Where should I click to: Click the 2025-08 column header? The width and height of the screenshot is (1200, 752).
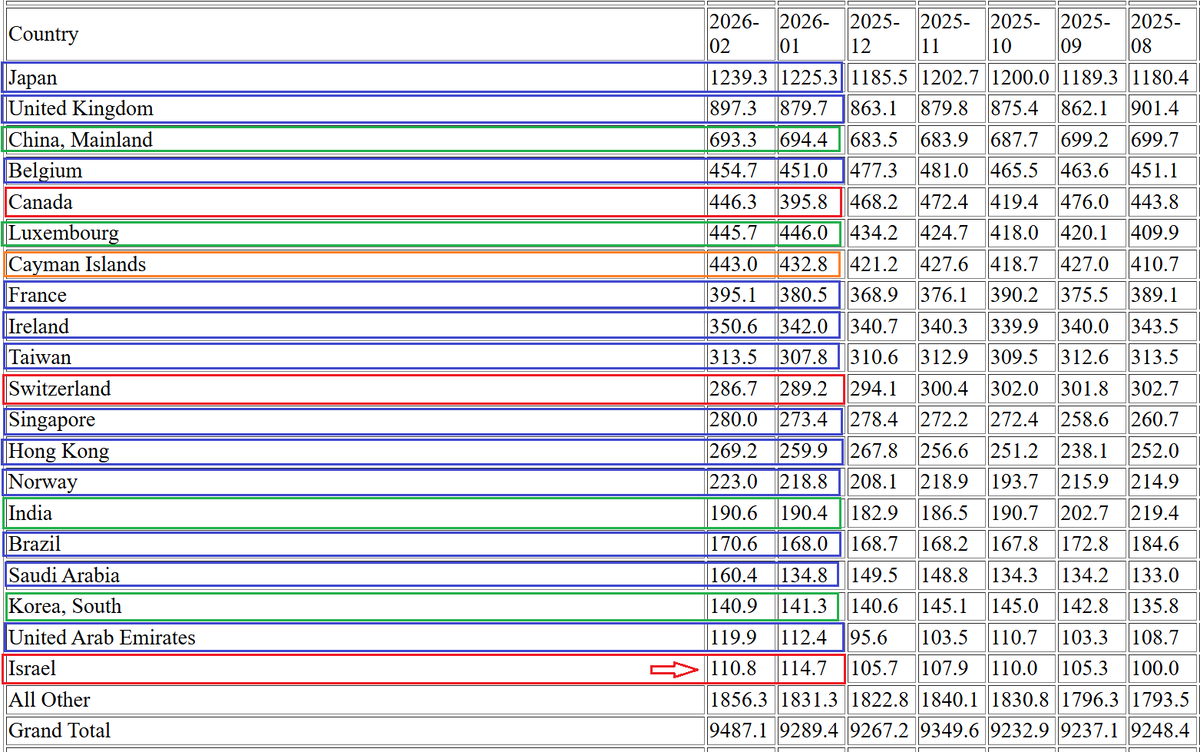pyautogui.click(x=1161, y=34)
